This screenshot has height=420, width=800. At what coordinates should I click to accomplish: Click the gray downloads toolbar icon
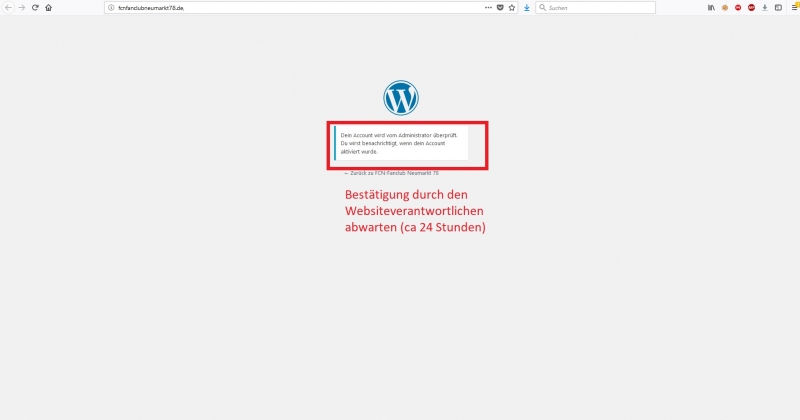pos(764,8)
